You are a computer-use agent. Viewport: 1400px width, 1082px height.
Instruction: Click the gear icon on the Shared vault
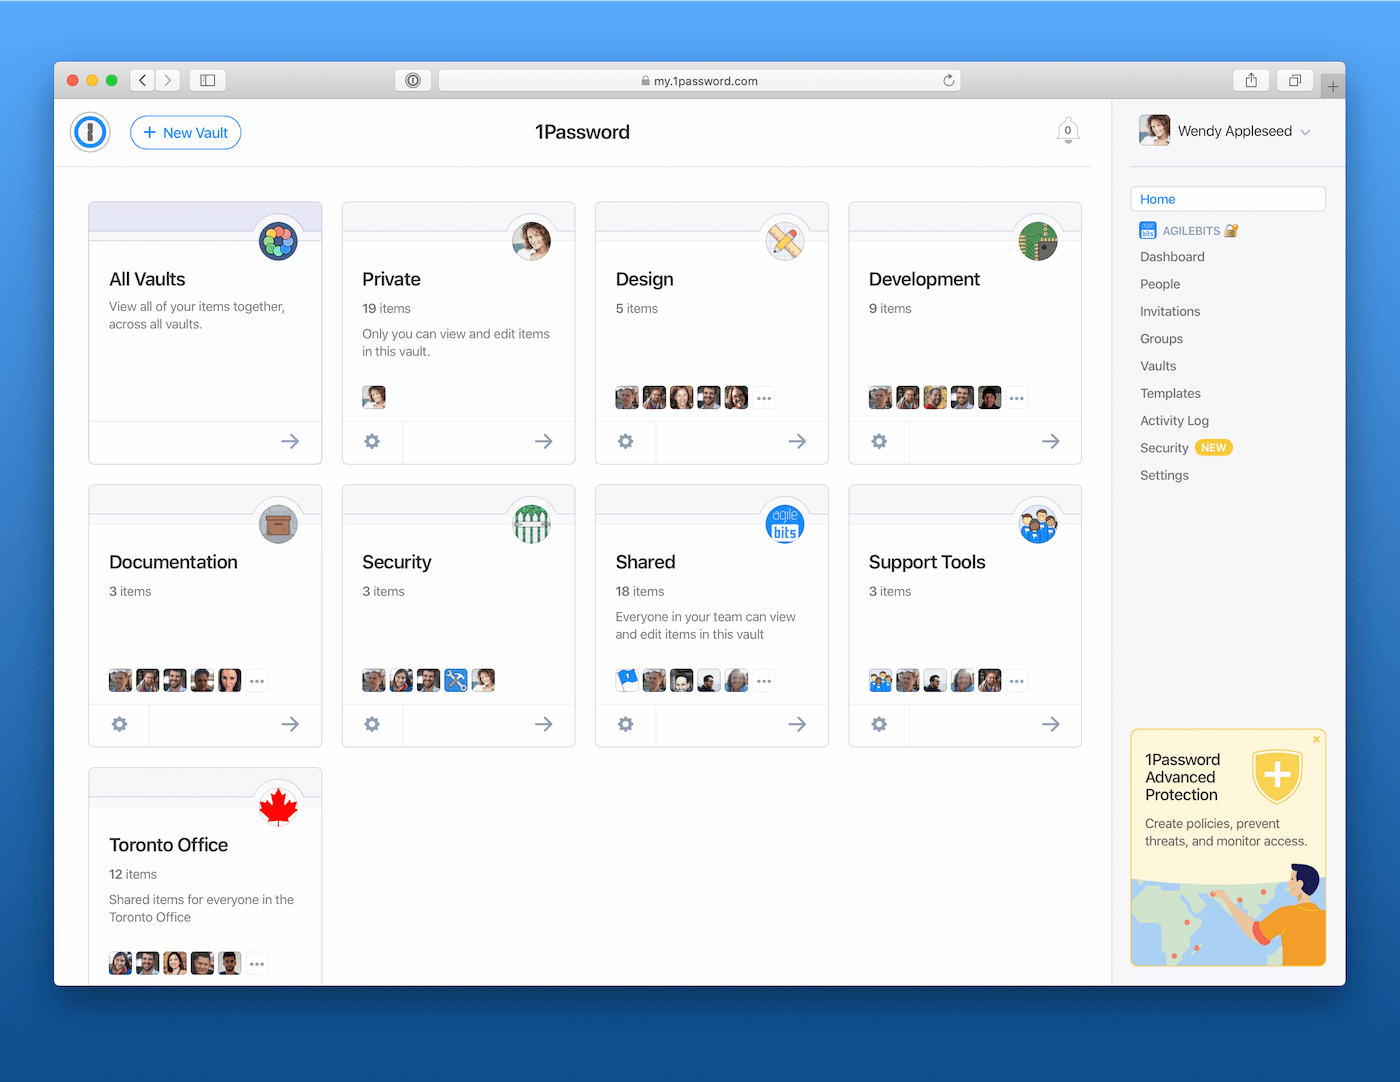625,724
